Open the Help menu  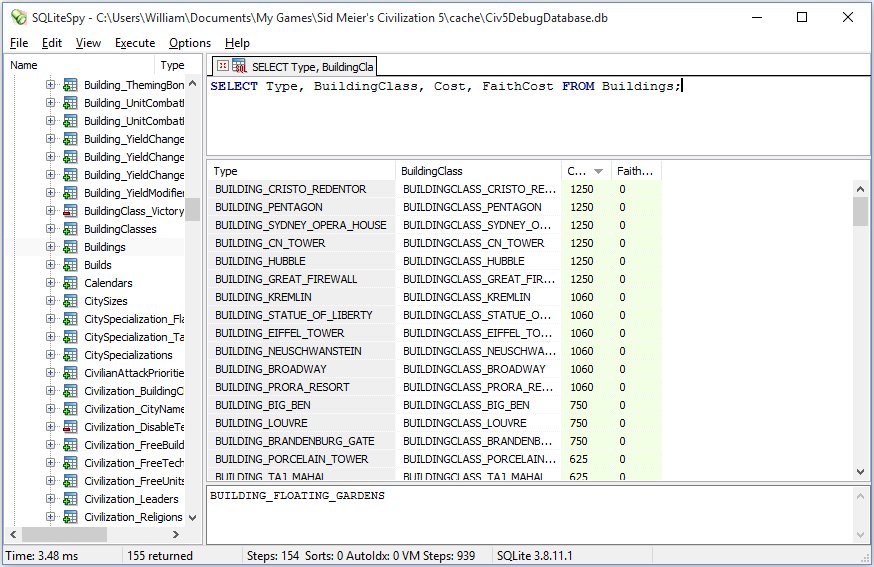coord(237,43)
